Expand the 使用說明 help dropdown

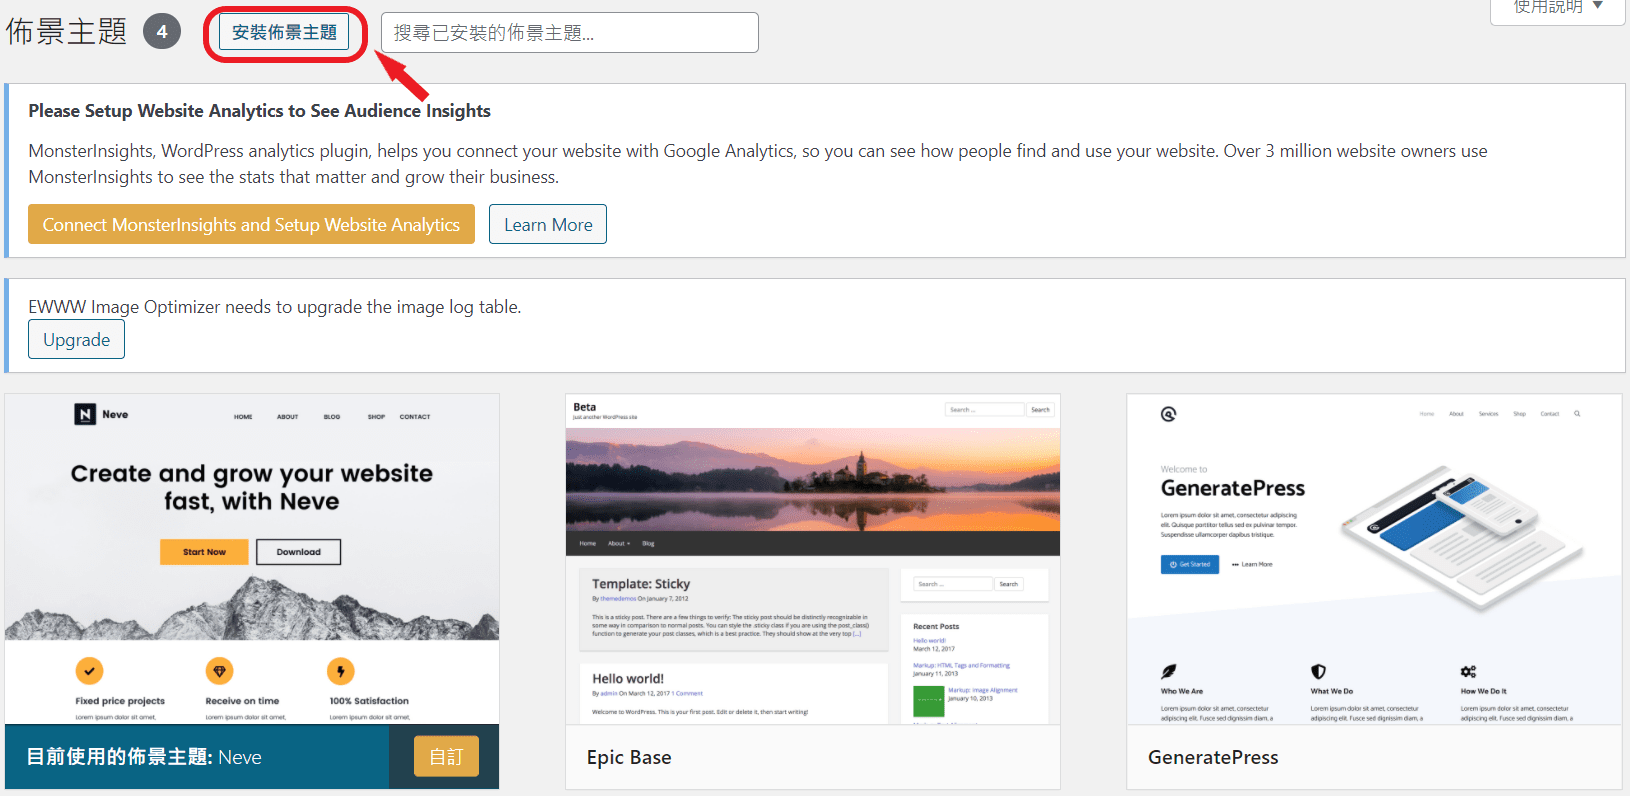point(1558,8)
